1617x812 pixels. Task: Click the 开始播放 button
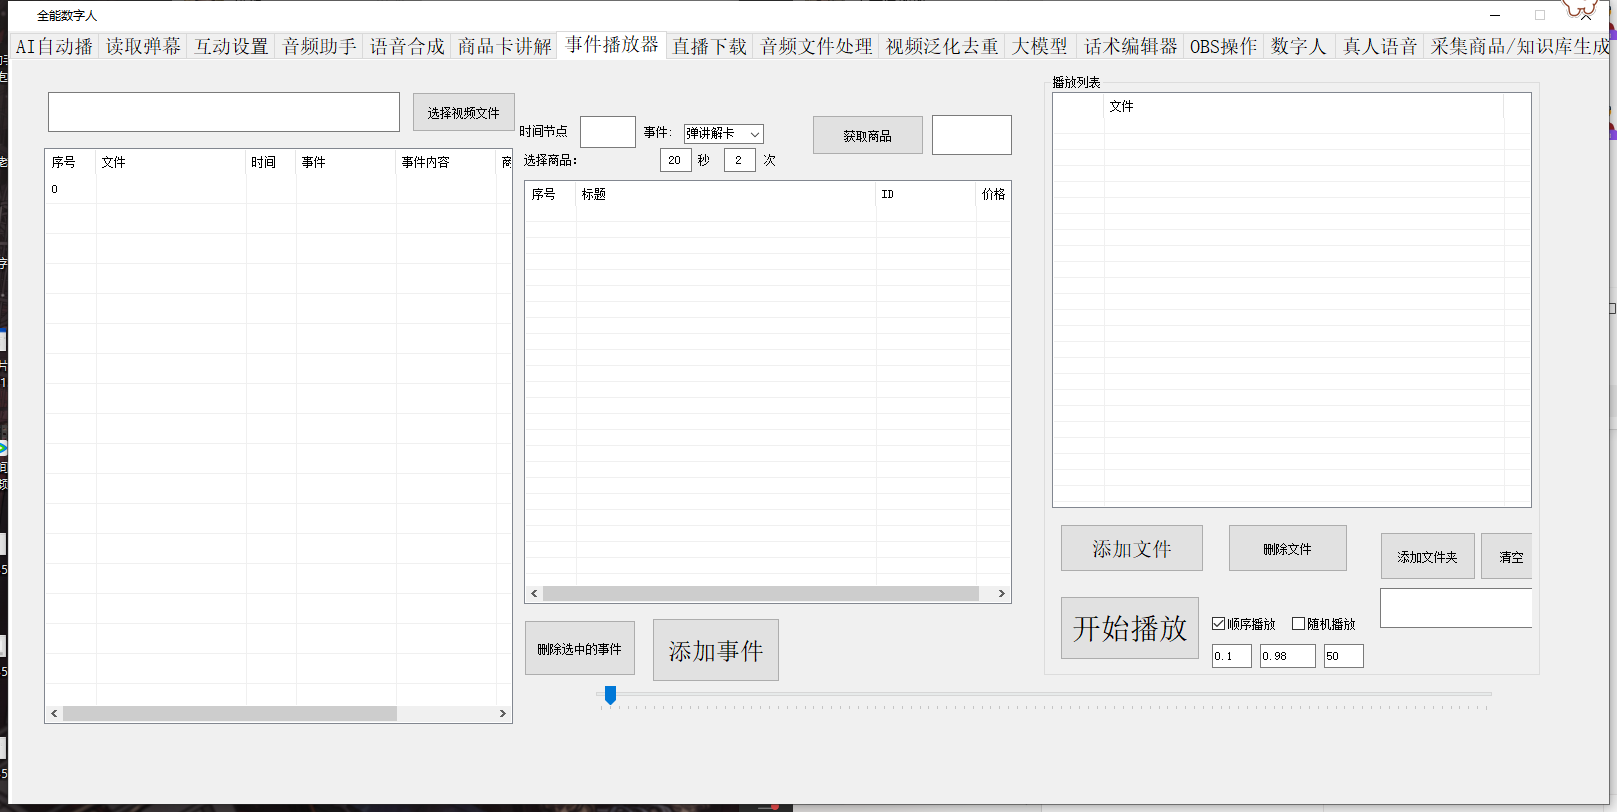tap(1130, 628)
